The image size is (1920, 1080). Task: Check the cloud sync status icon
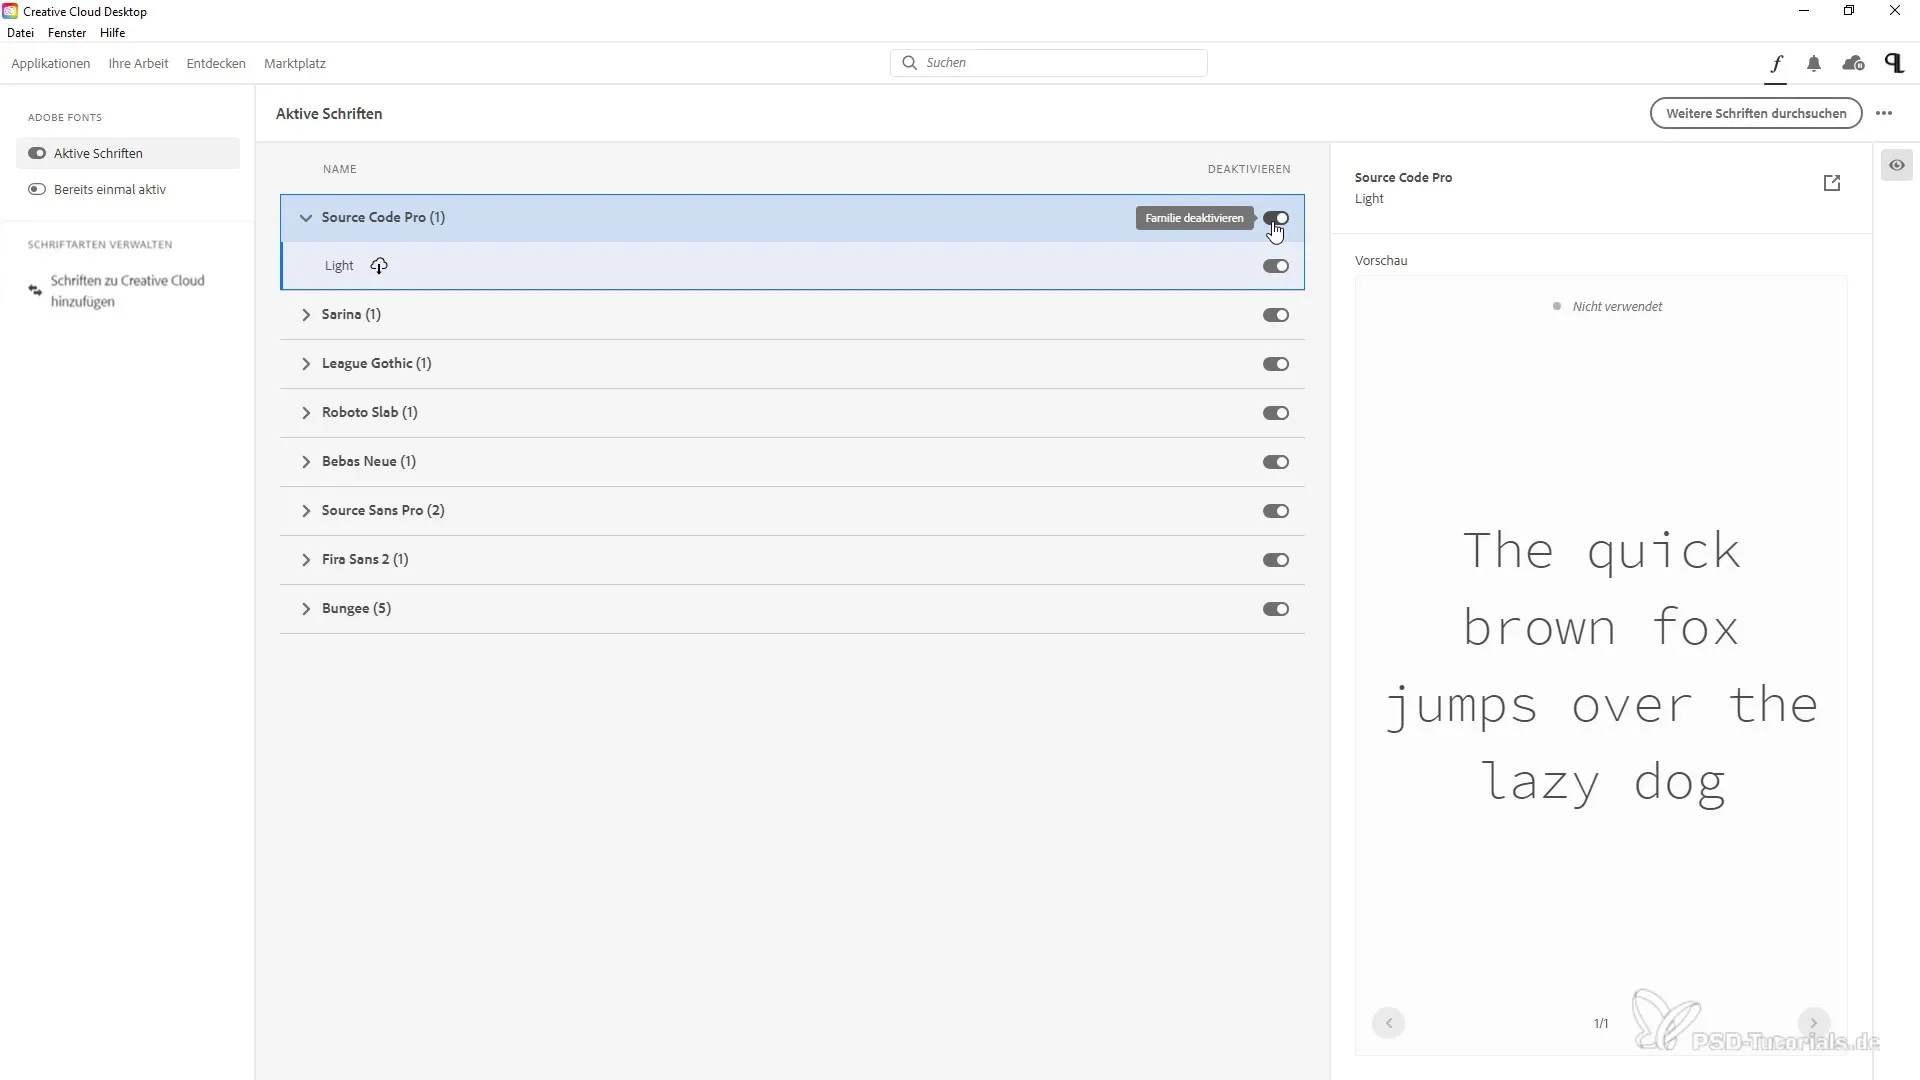pyautogui.click(x=1853, y=64)
